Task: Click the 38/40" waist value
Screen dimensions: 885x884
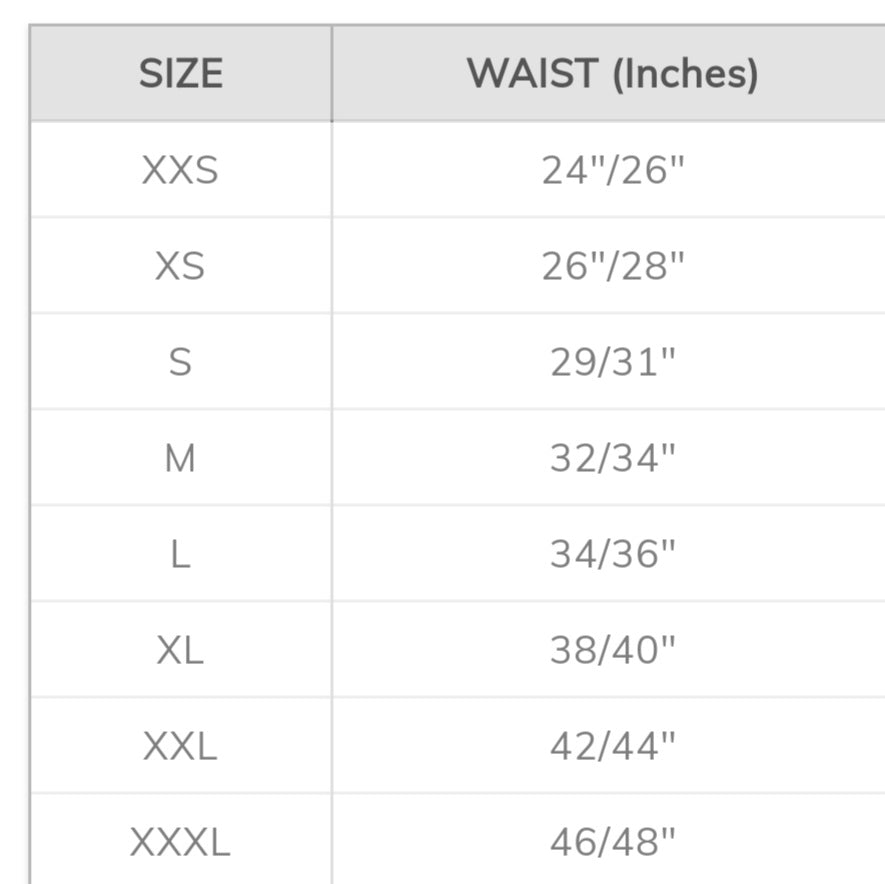Action: pos(612,651)
